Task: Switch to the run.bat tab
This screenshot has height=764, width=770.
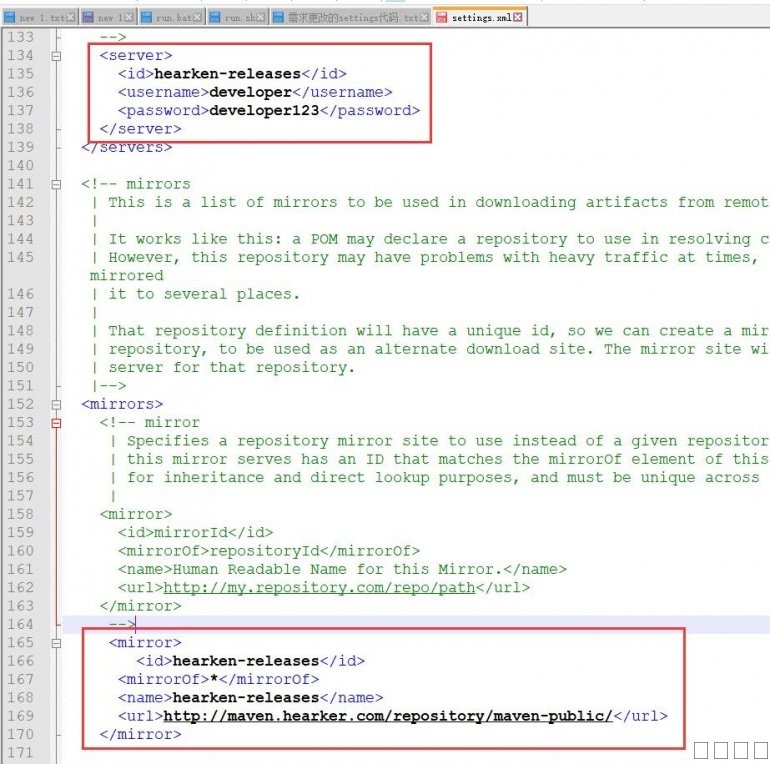Action: click(x=173, y=18)
